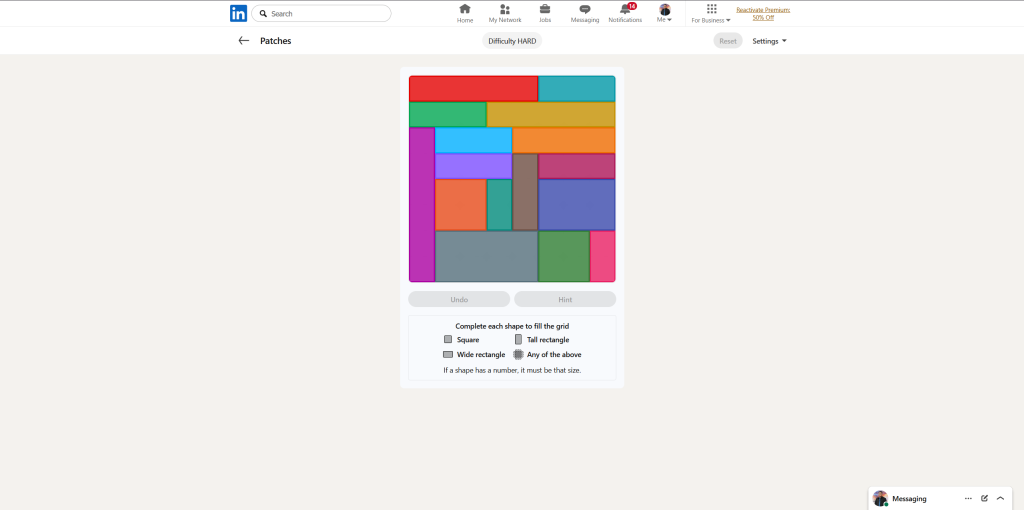This screenshot has height=510, width=1024.
Task: Open messaging overlay three-dots options
Action: (968, 498)
